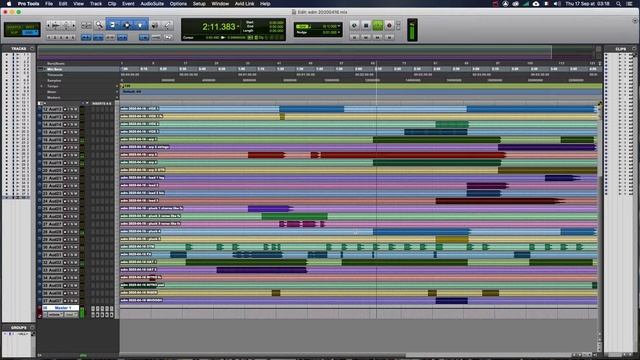Open the Edit window toolbar menu
The height and width of the screenshot is (360, 640).
(635, 20)
